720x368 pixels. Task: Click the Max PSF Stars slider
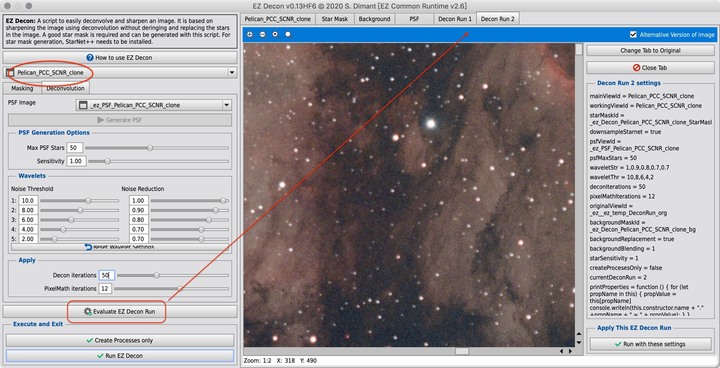click(157, 148)
